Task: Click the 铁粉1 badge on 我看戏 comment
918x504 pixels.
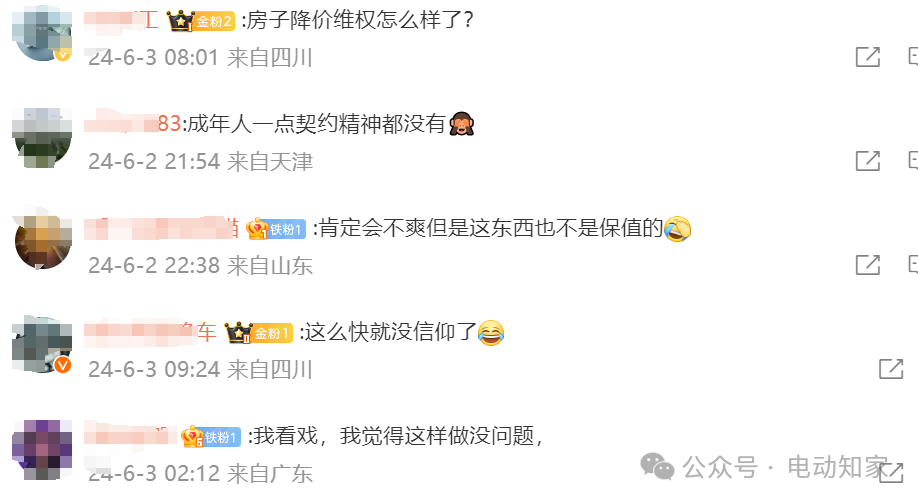Action: tap(211, 437)
